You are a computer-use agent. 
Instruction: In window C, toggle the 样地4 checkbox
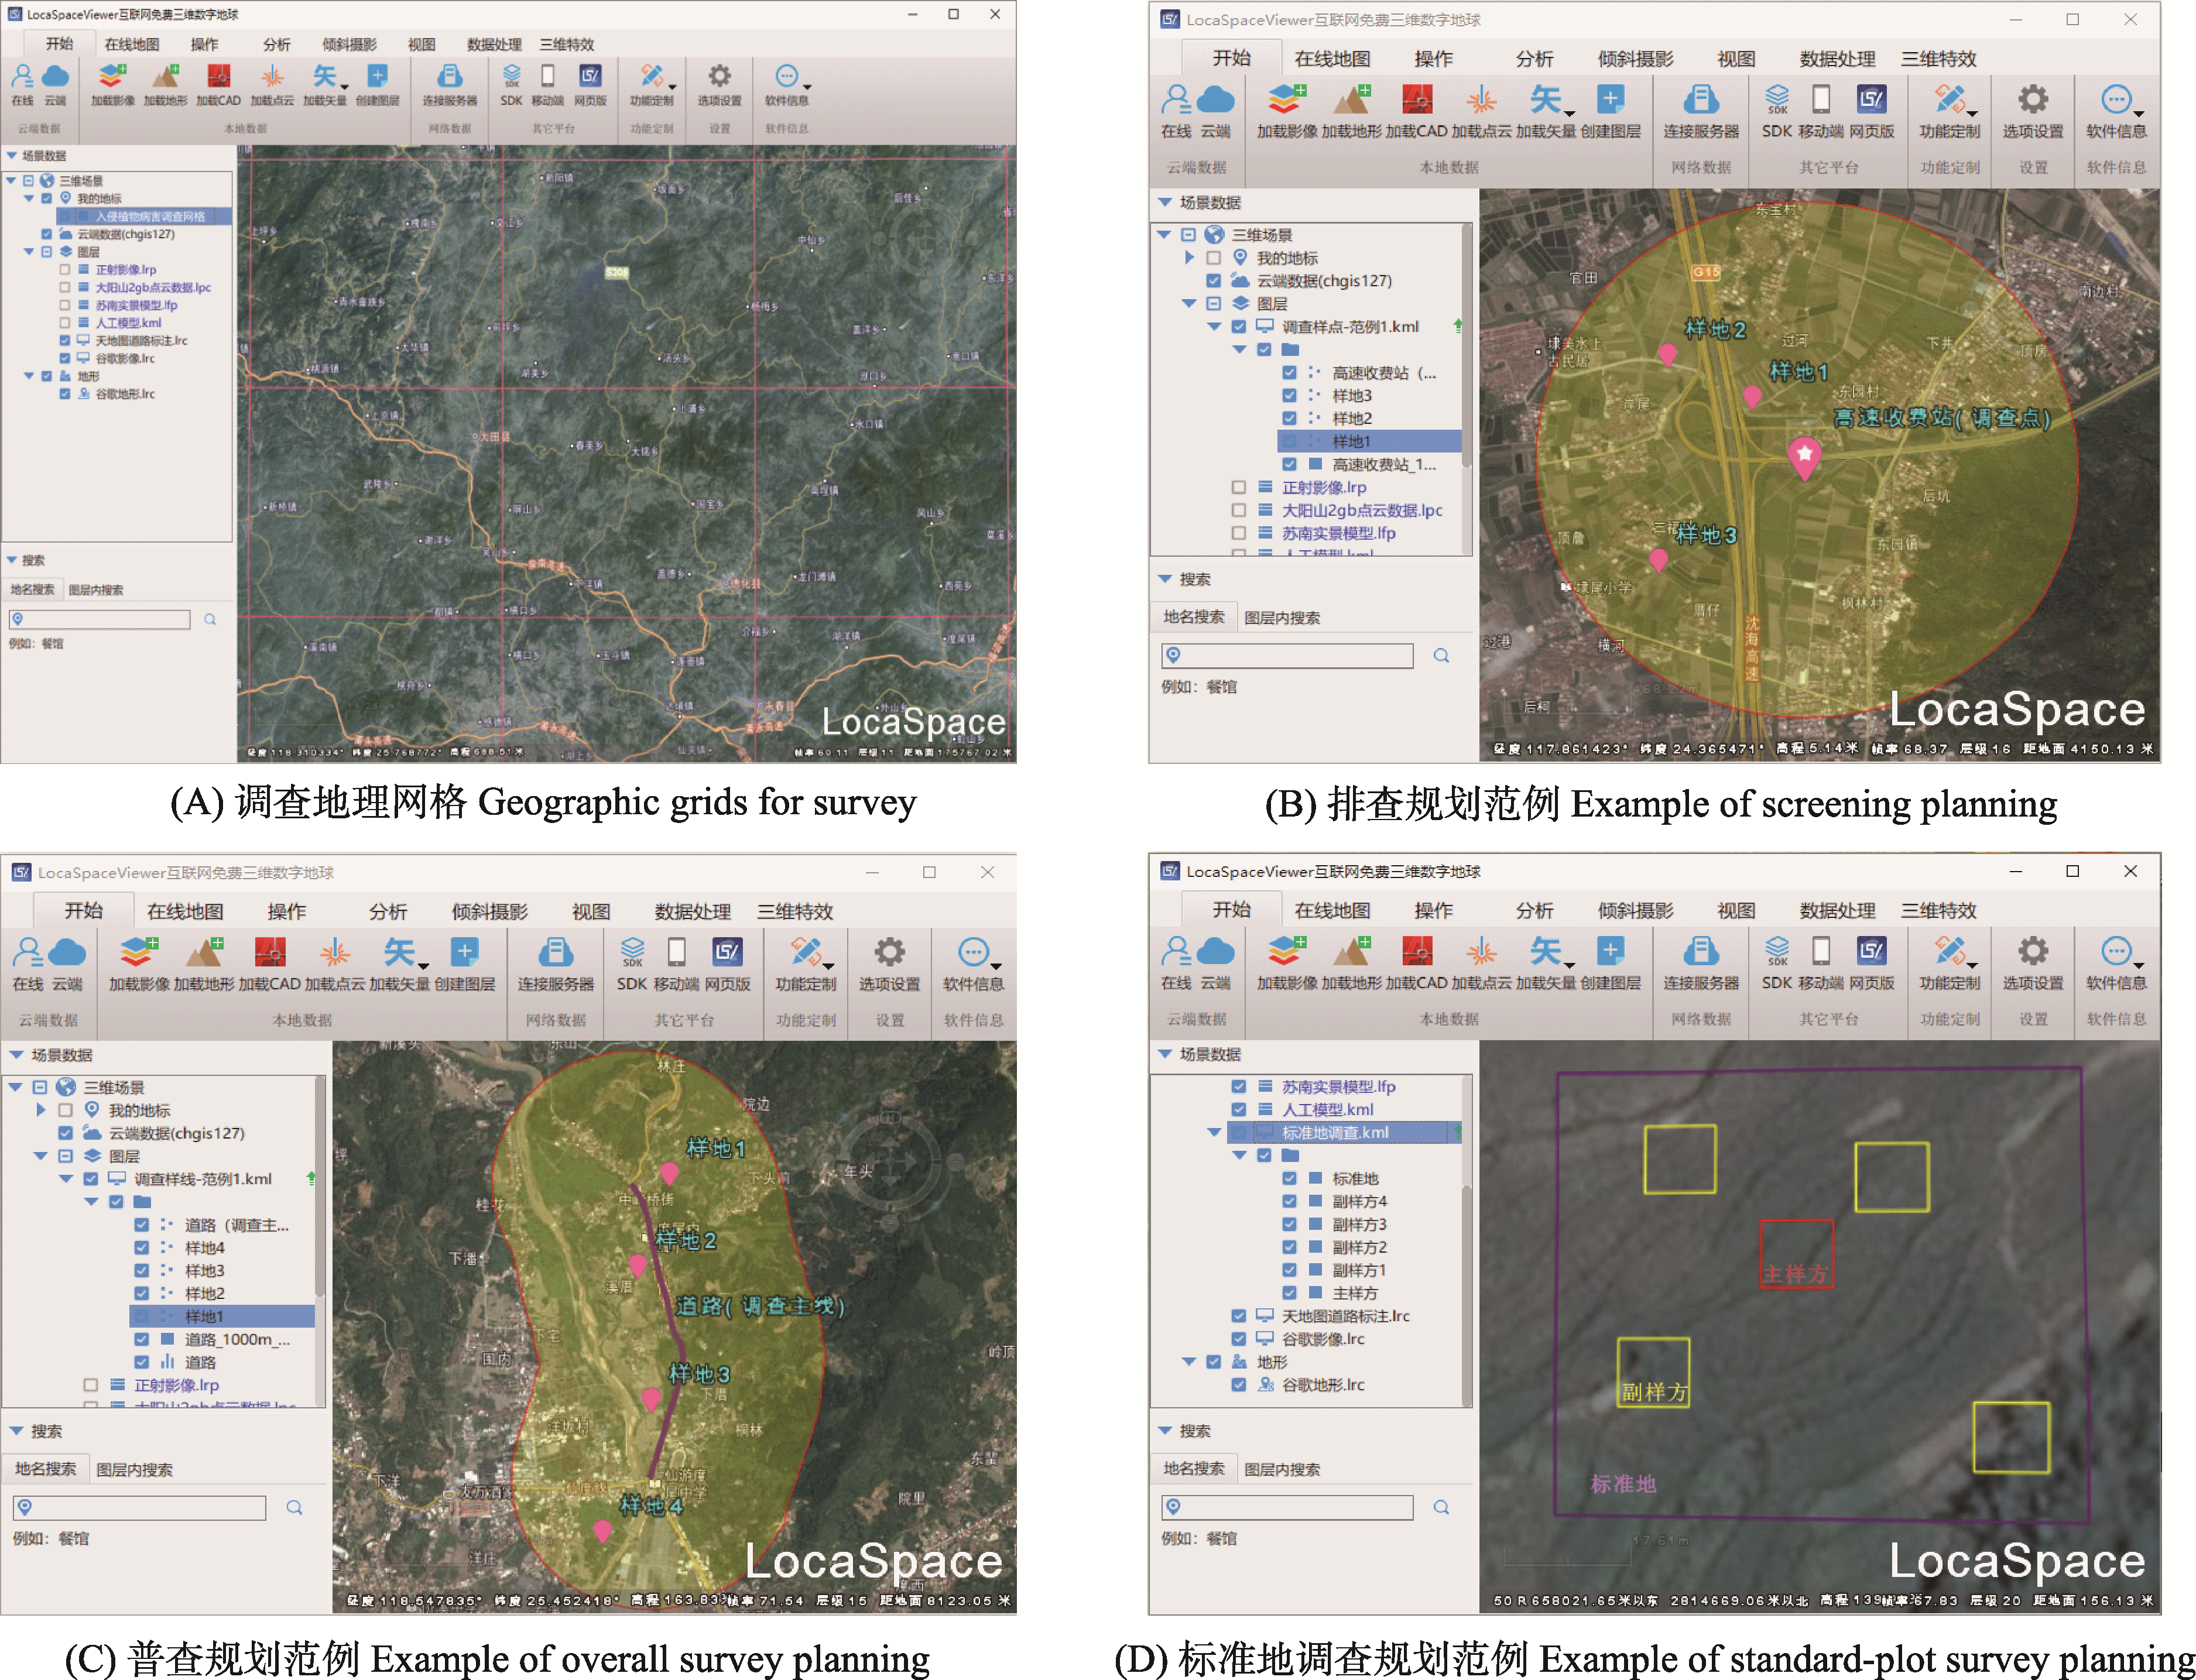tap(141, 1247)
